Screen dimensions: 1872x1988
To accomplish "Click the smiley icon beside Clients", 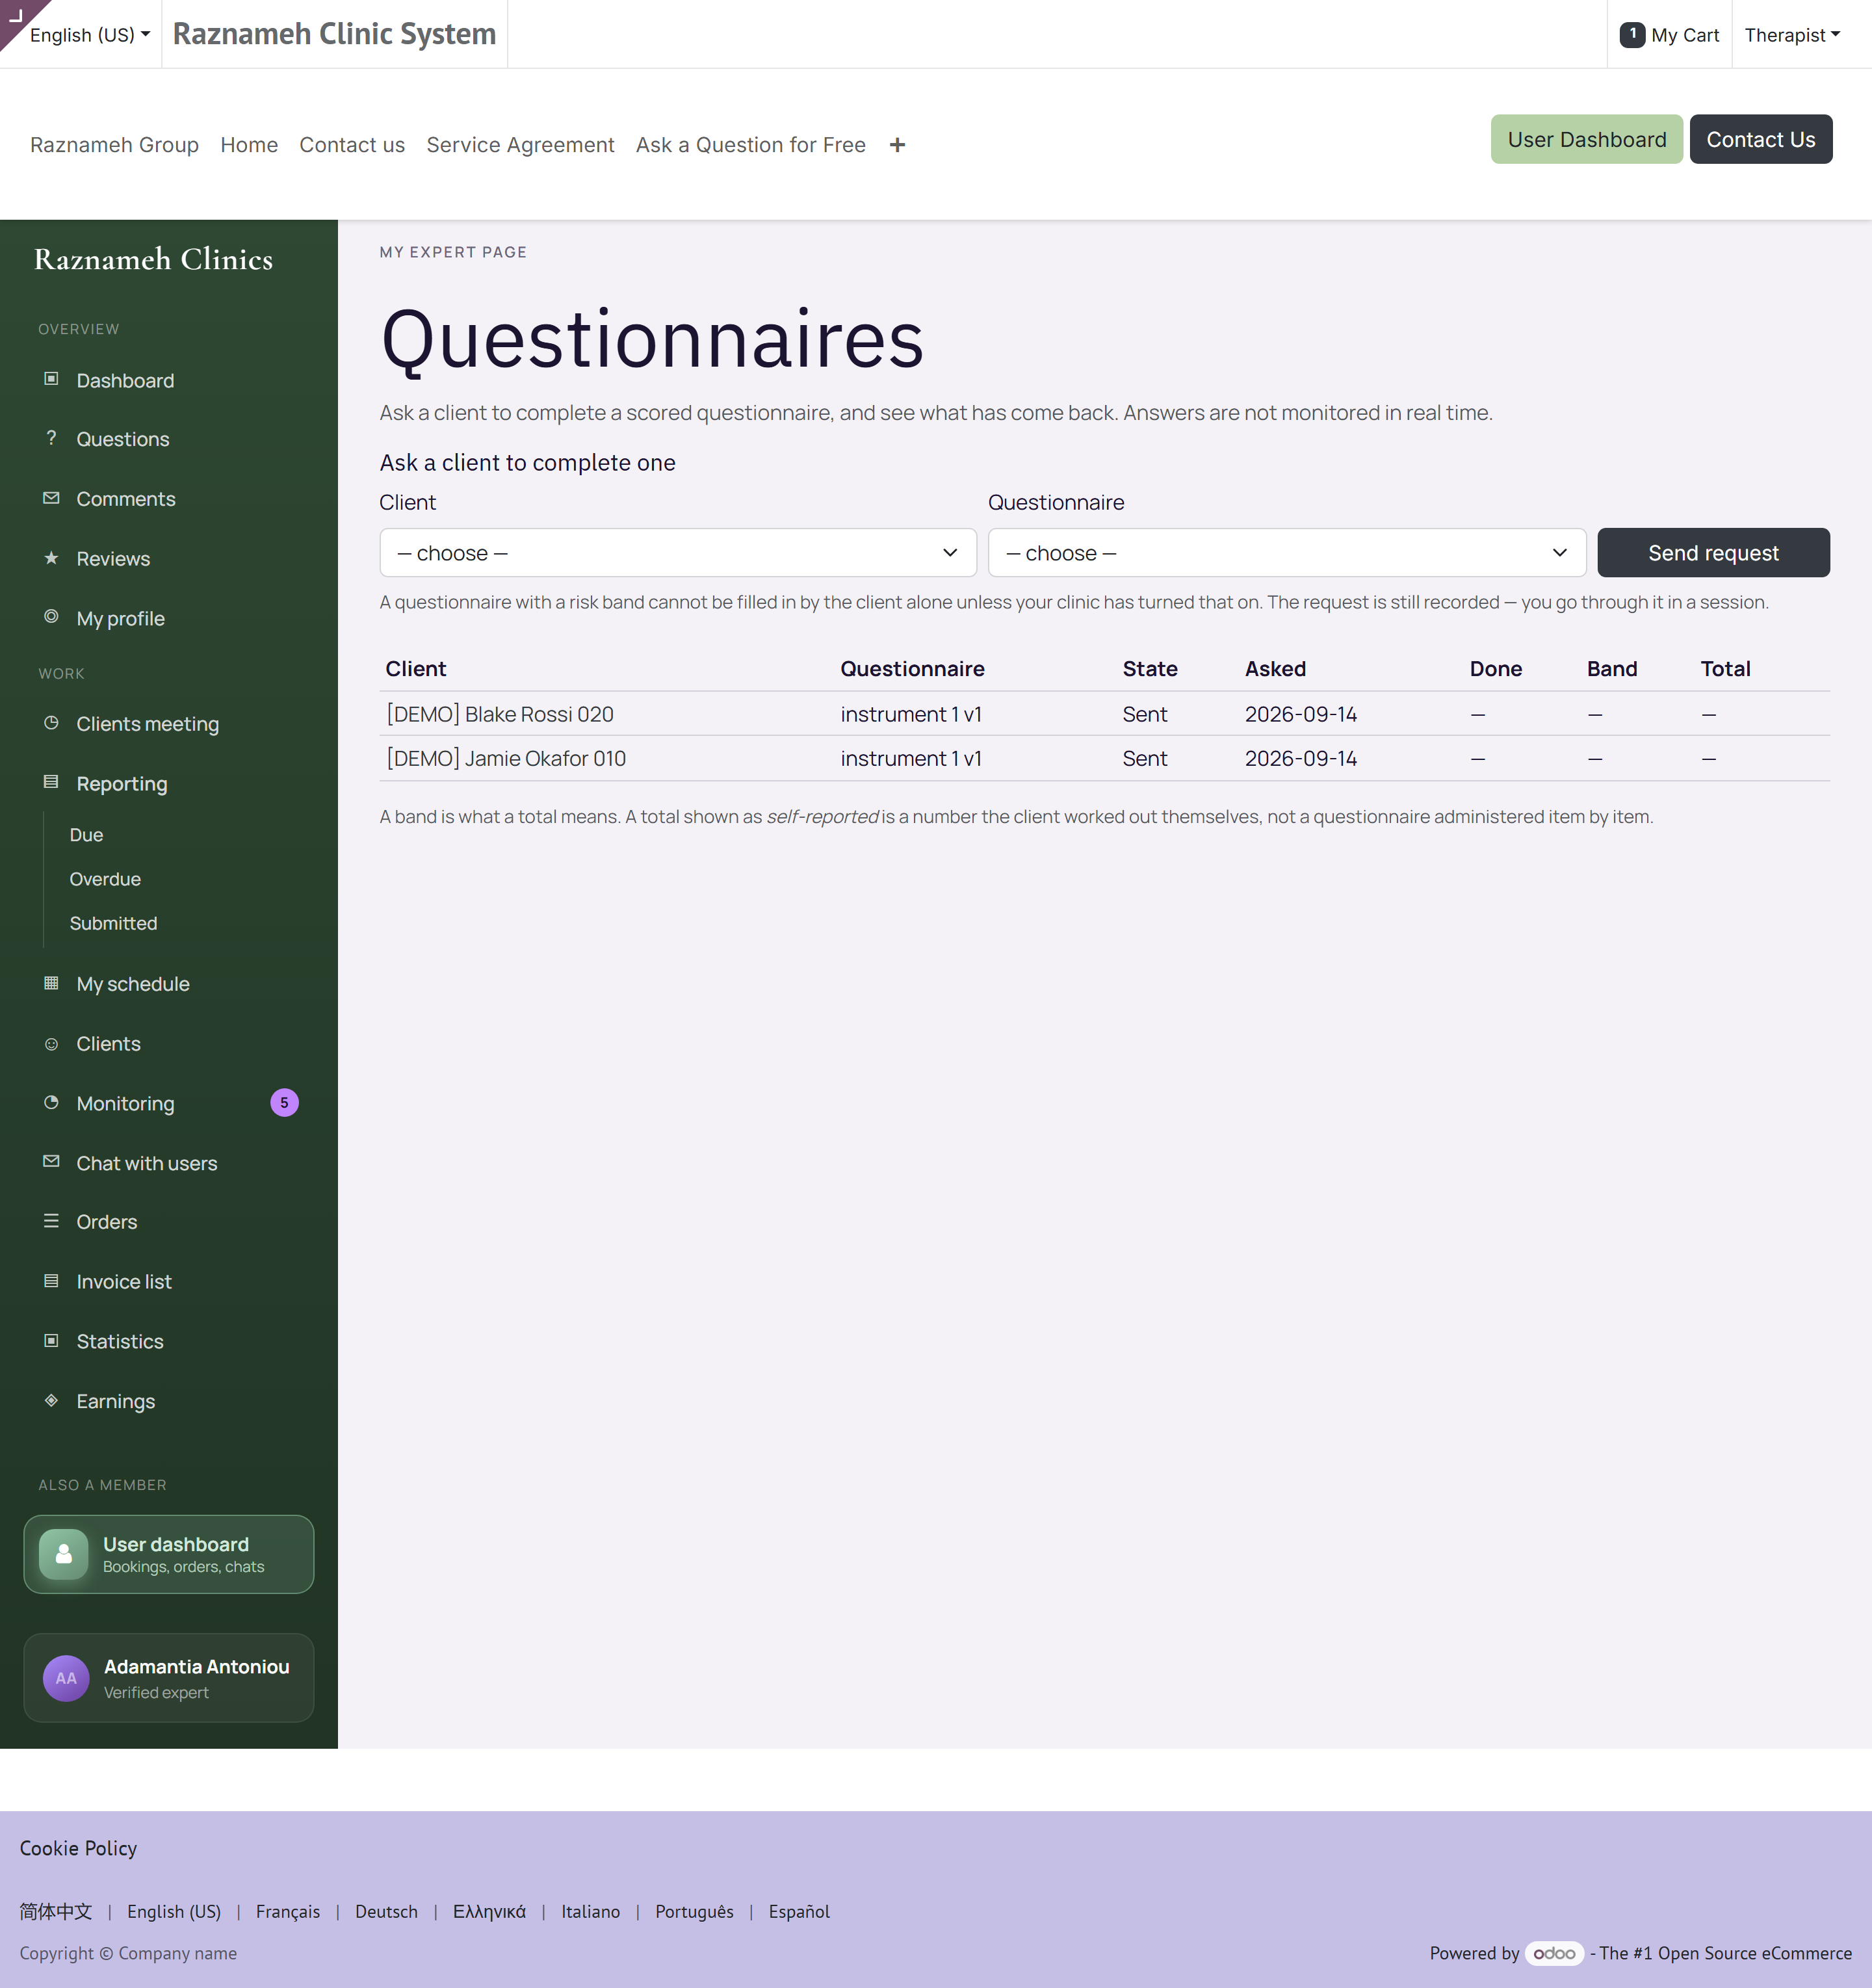I will click(x=51, y=1044).
